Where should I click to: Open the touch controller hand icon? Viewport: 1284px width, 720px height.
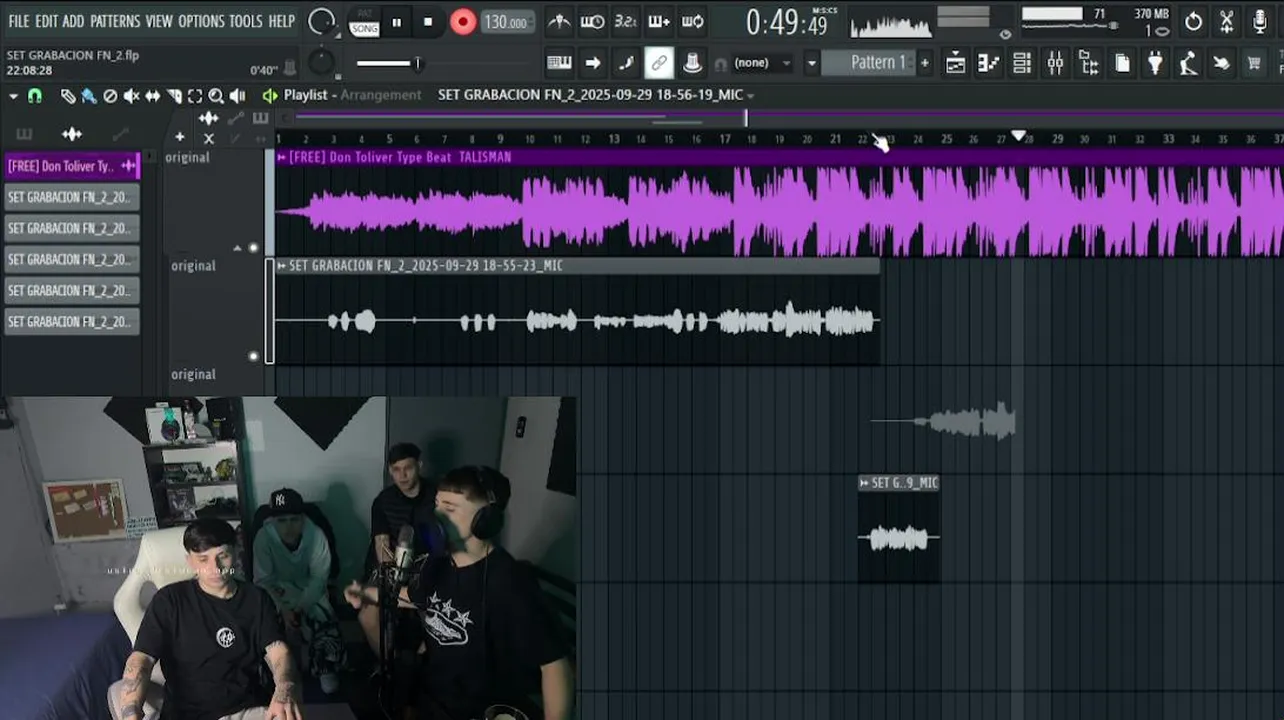point(1221,63)
